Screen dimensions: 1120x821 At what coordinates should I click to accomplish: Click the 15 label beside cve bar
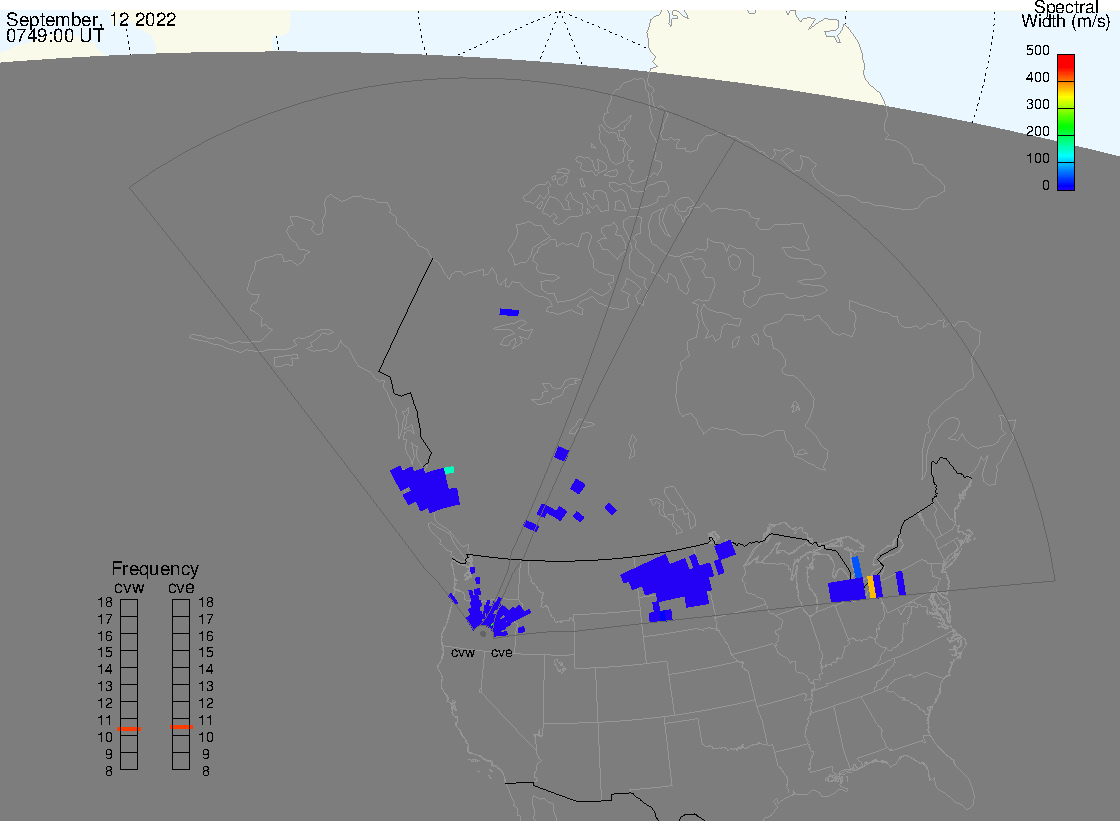pyautogui.click(x=206, y=652)
